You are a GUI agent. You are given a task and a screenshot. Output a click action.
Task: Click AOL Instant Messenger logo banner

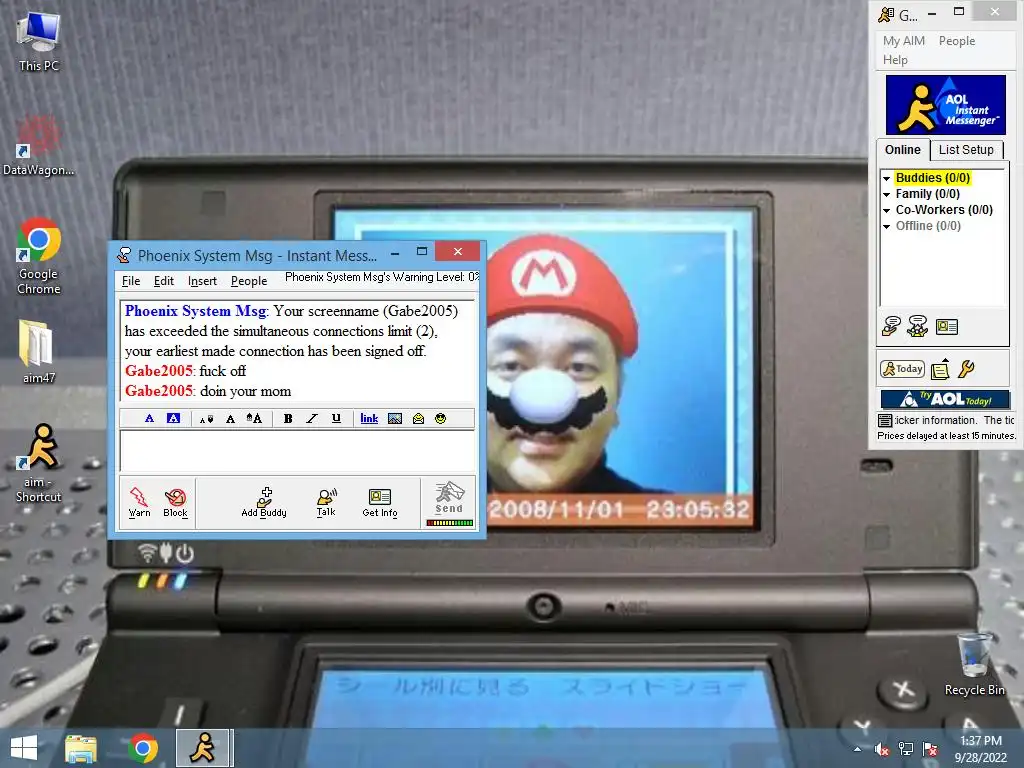[946, 104]
